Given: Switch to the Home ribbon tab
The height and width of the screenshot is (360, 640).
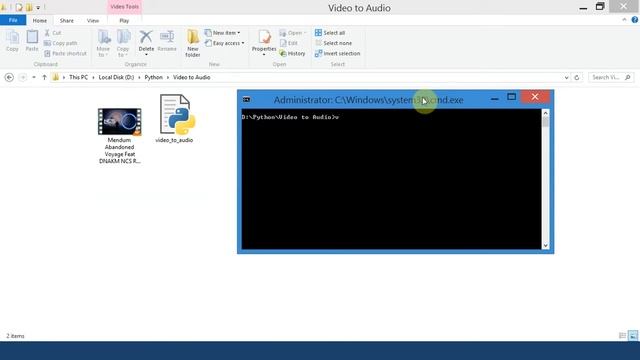Looking at the screenshot, I should [x=40, y=20].
